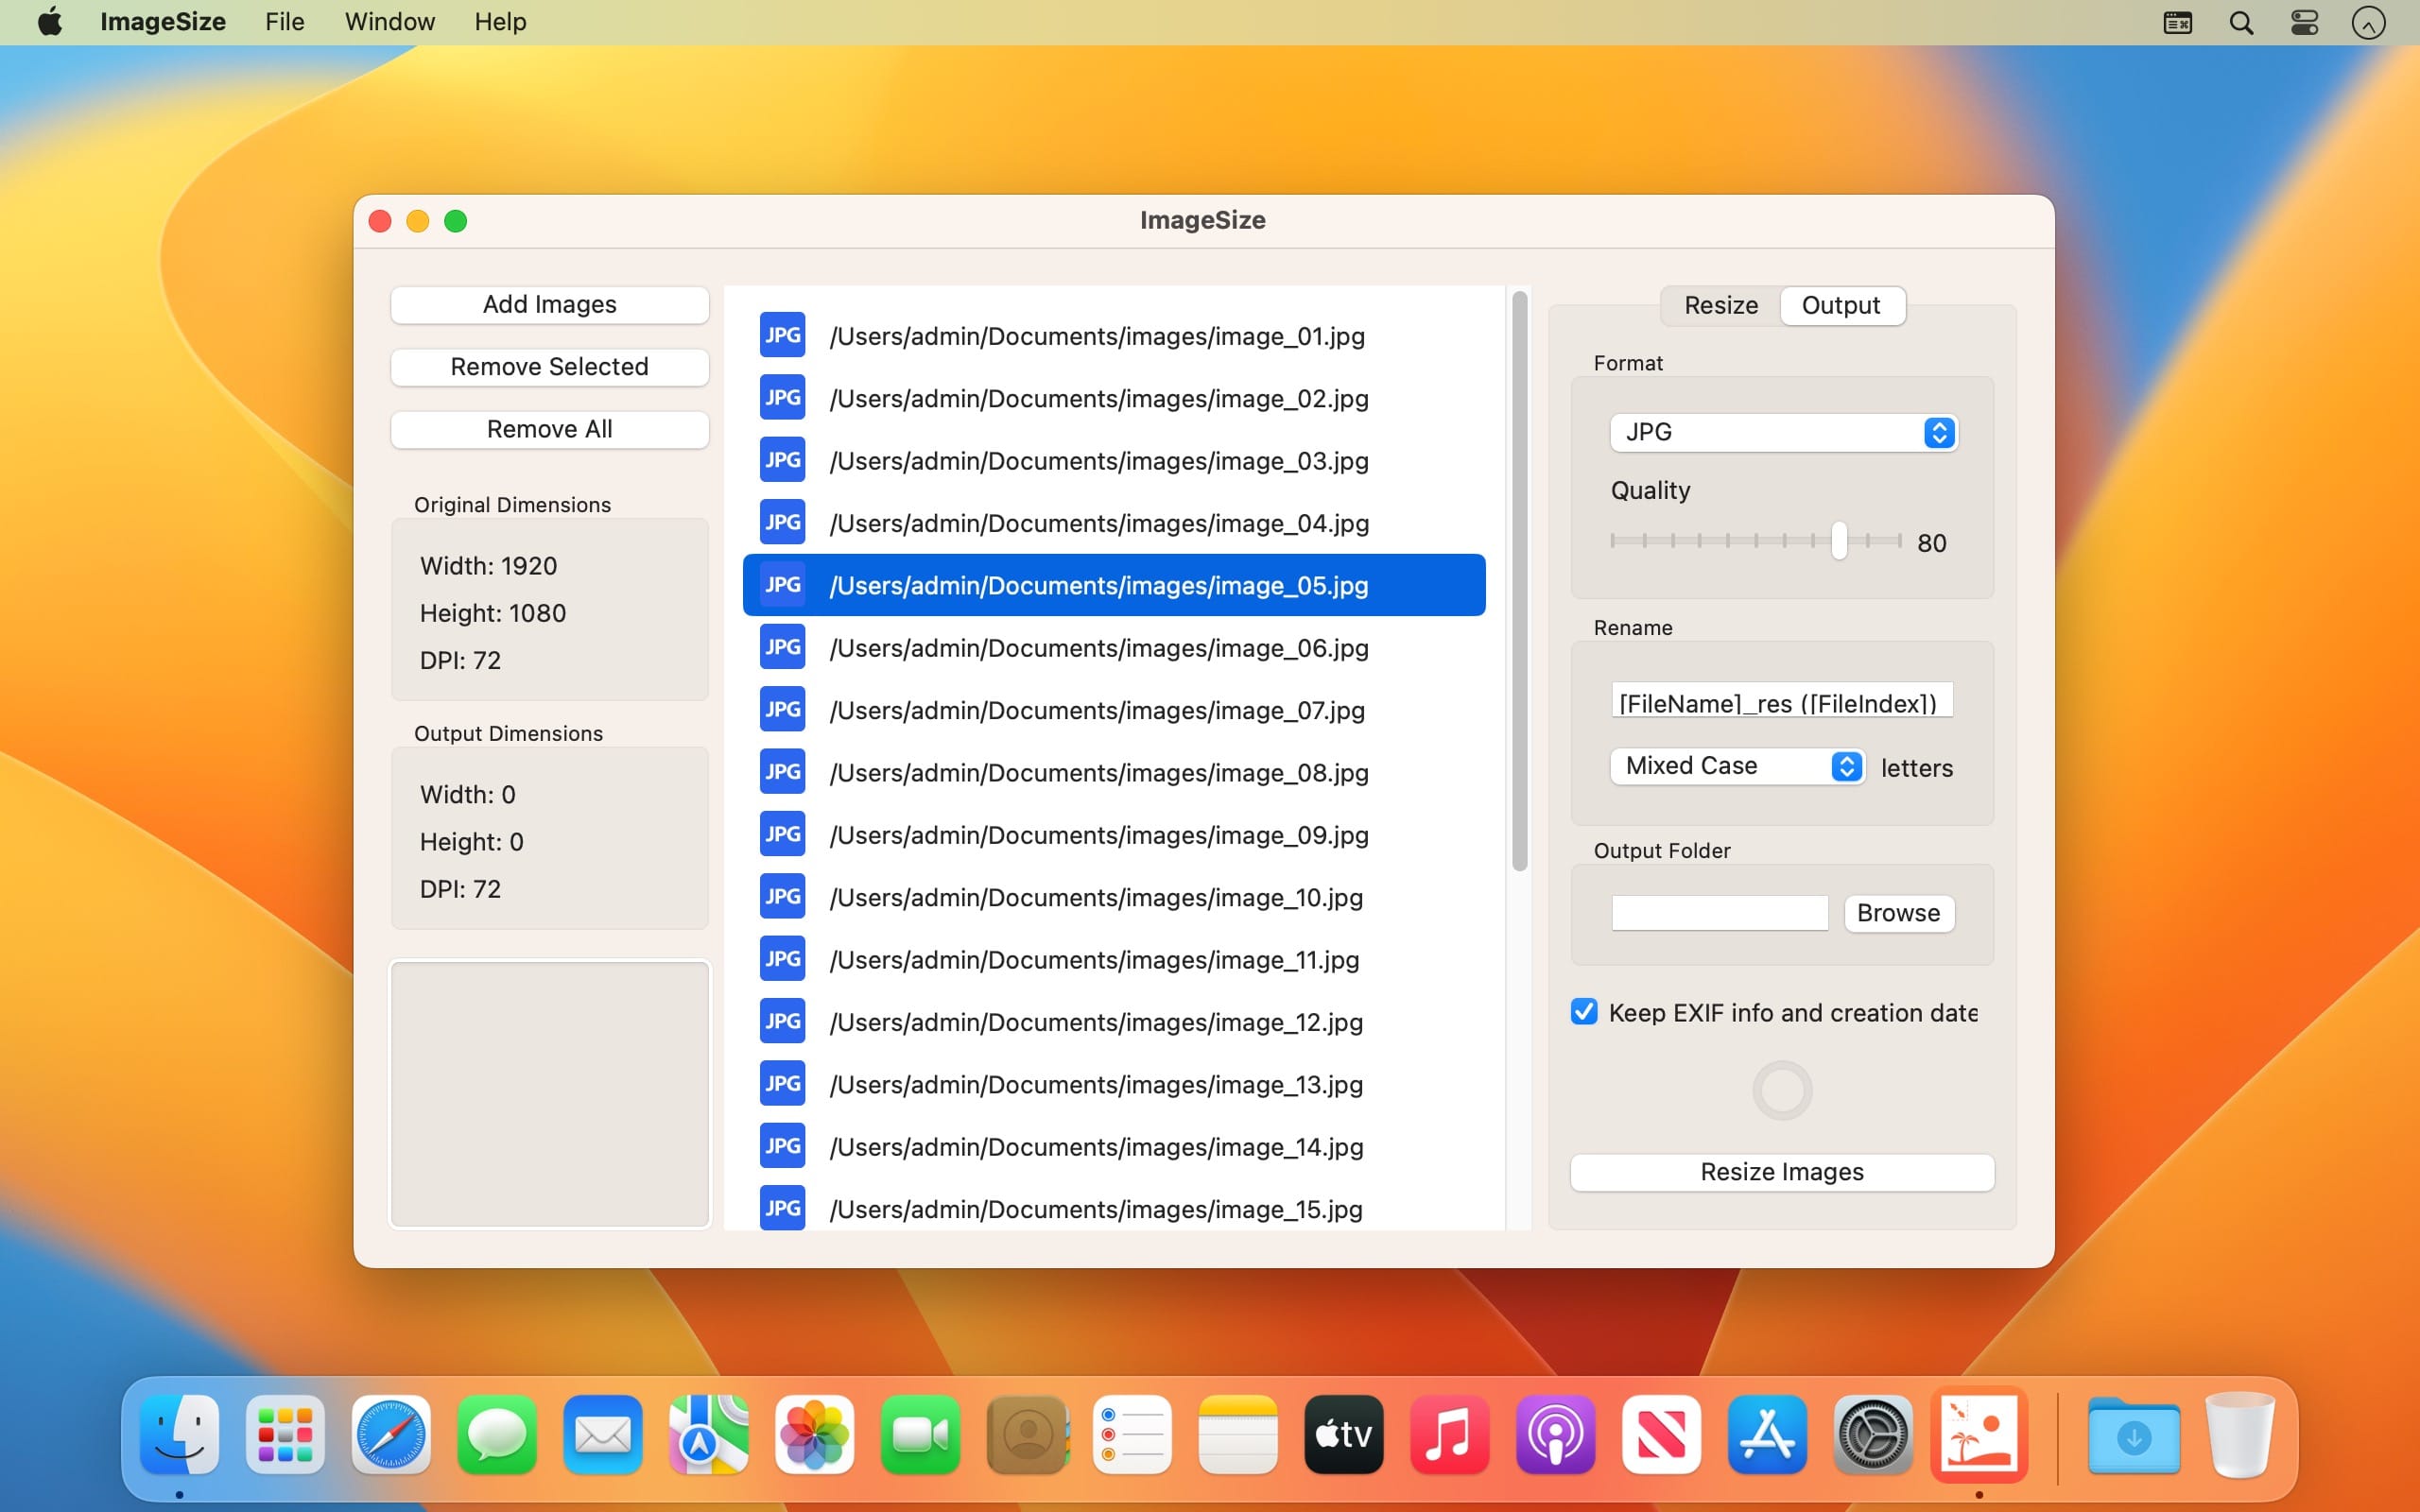Open the JPG format dropdown
The width and height of the screenshot is (2420, 1512).
(x=1783, y=432)
